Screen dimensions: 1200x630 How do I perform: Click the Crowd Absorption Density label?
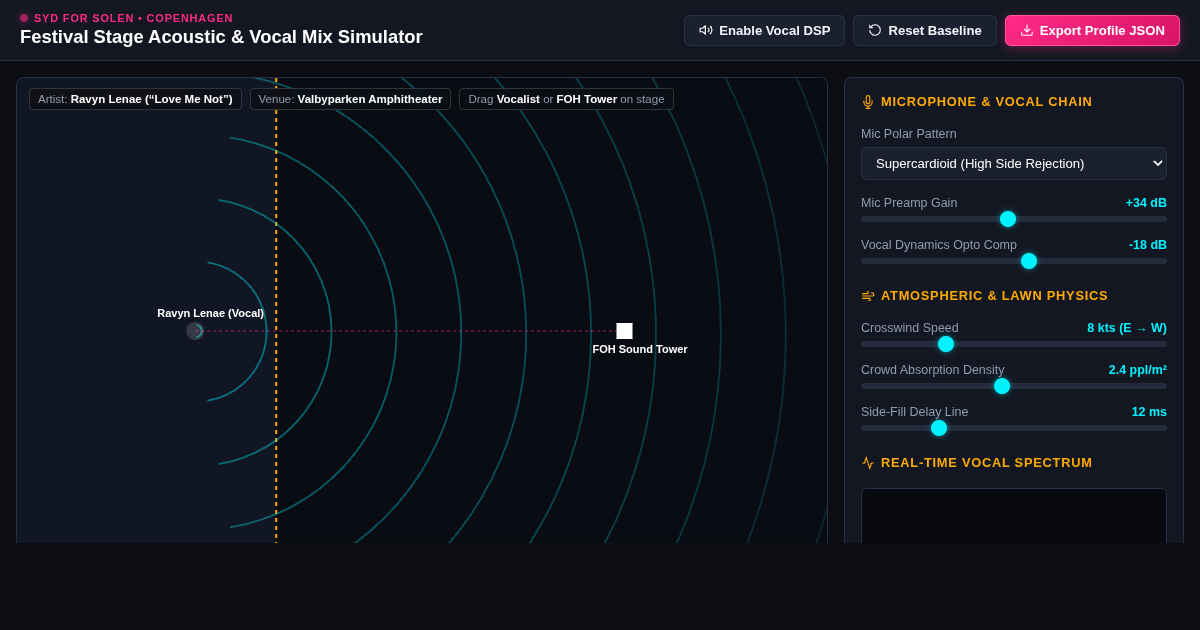point(933,370)
